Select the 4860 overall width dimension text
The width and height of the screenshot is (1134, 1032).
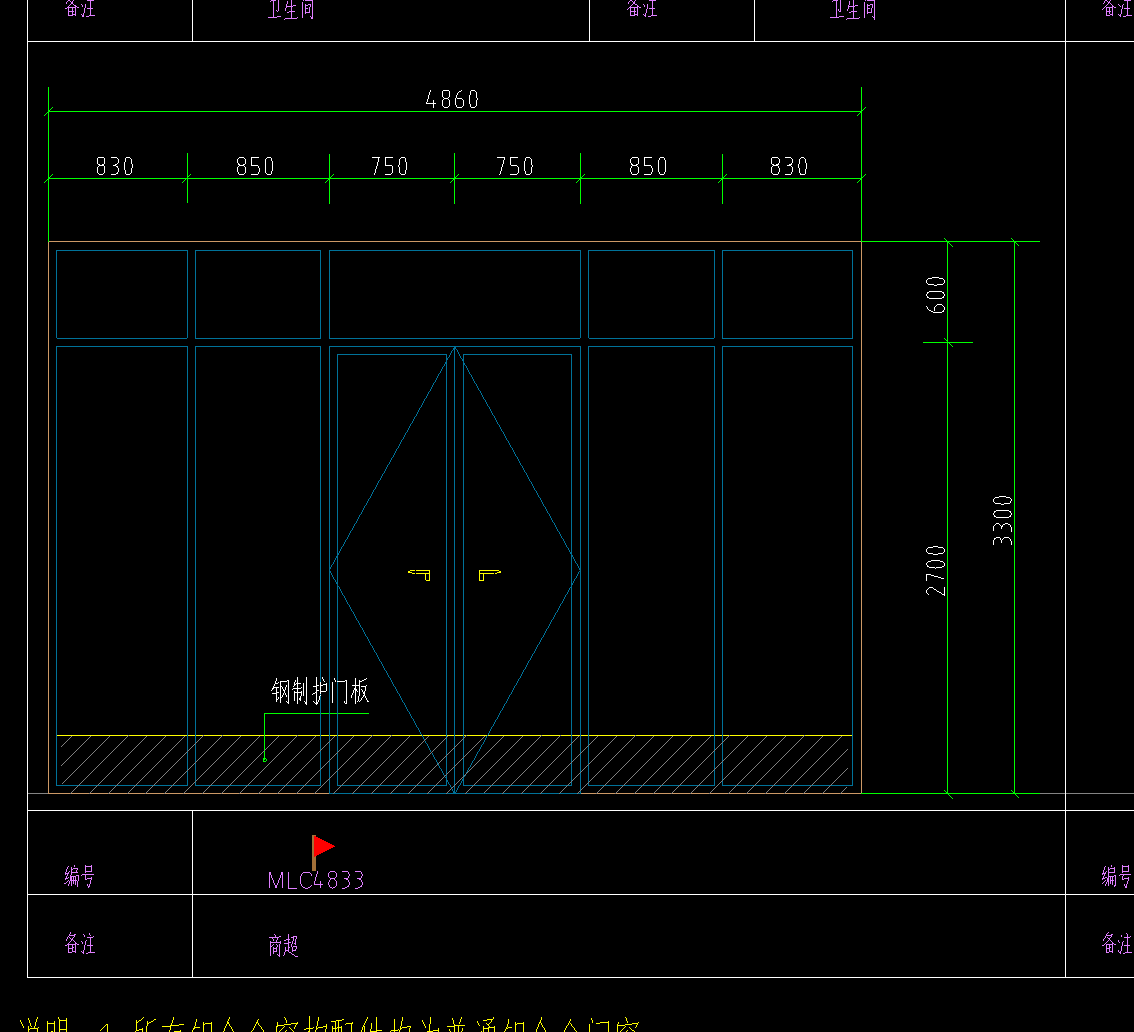(x=452, y=99)
